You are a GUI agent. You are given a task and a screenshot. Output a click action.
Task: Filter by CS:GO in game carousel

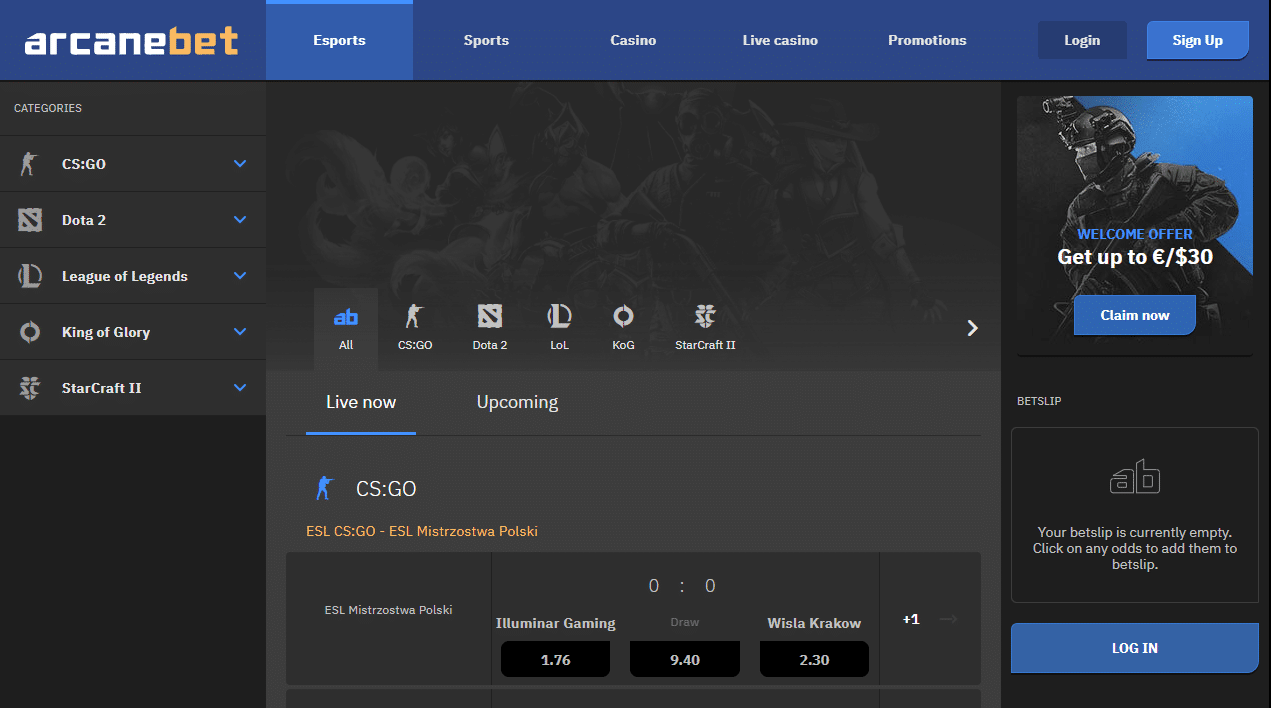coord(414,328)
